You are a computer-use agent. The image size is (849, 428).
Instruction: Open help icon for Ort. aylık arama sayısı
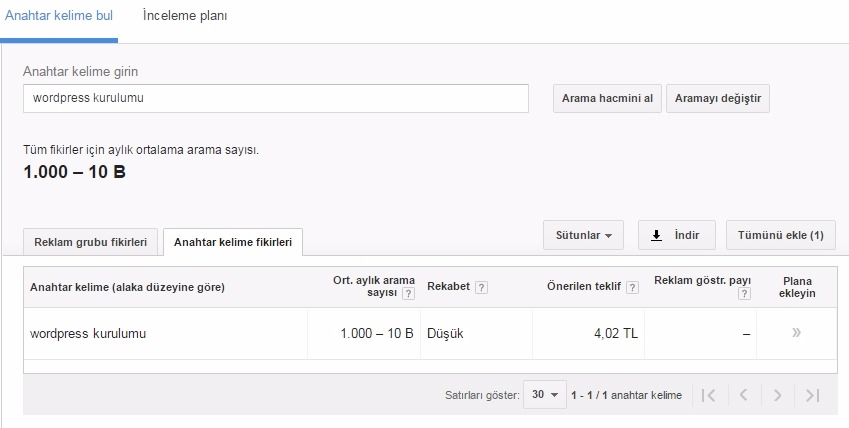coord(409,294)
